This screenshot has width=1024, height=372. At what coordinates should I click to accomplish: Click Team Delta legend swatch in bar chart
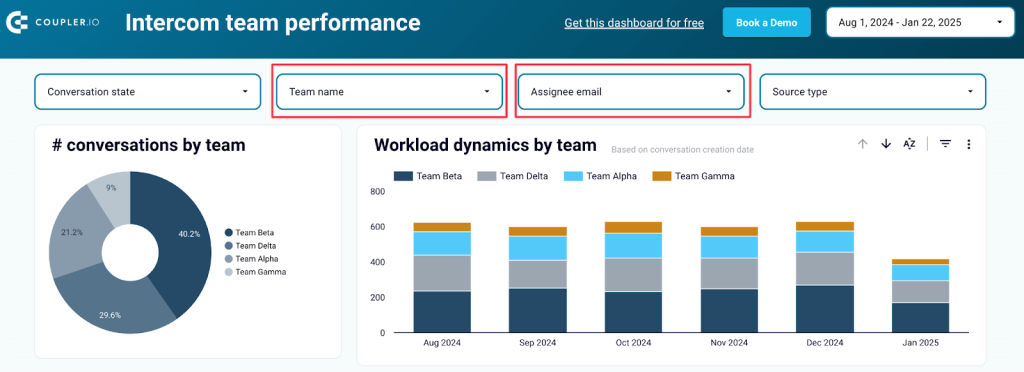[x=487, y=176]
